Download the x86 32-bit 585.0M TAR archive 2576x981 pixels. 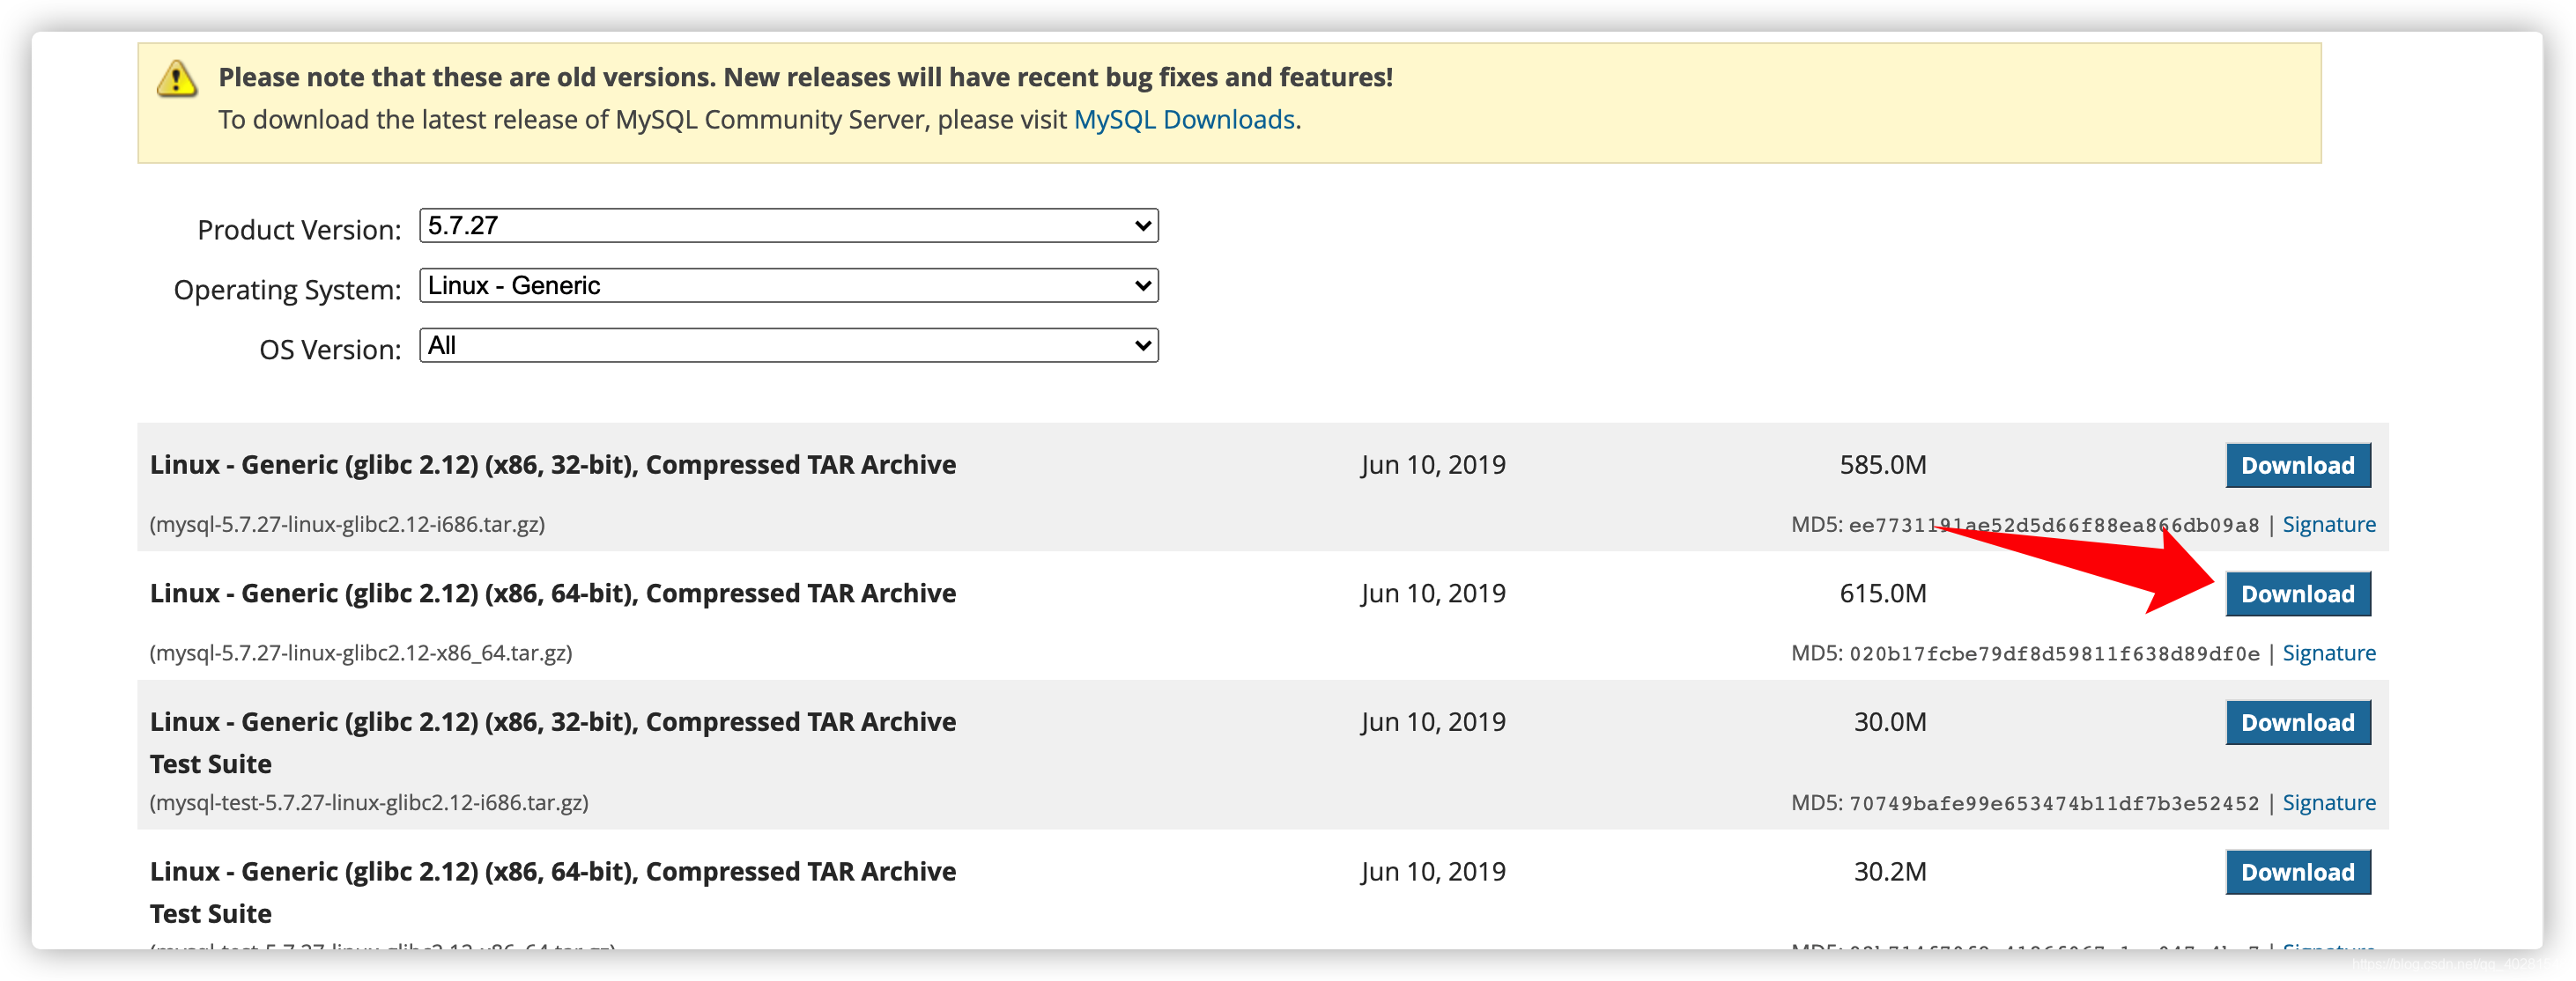[x=2297, y=465]
